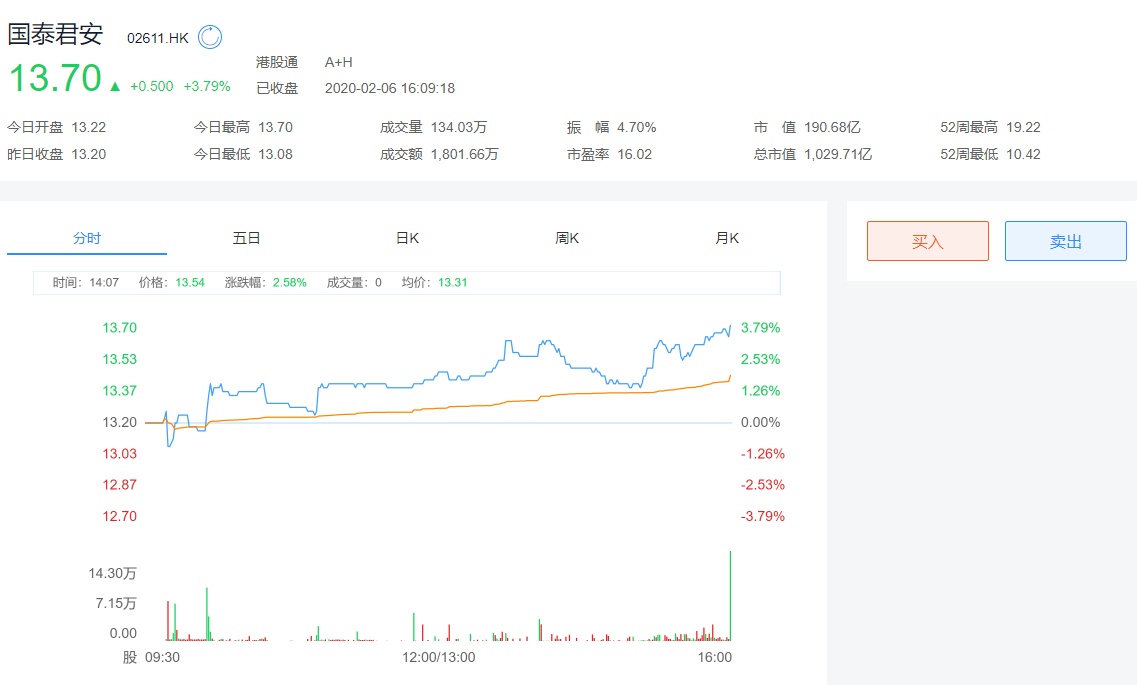Image resolution: width=1137 pixels, height=685 pixels.
Task: Click the 均价 13.31 value in info bar
Action: [x=452, y=282]
